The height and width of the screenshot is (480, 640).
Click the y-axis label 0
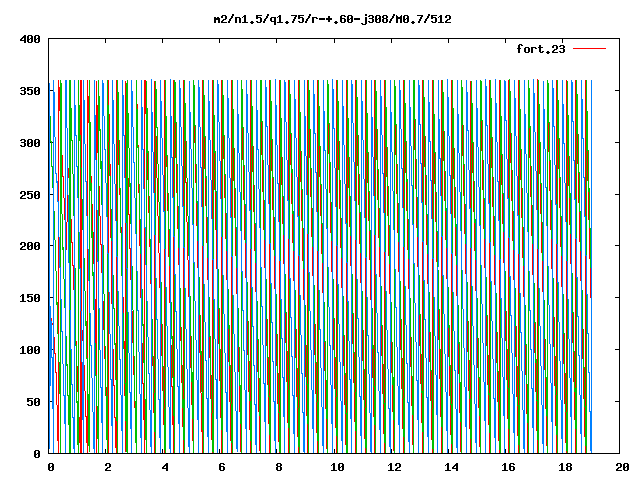tap(37, 454)
